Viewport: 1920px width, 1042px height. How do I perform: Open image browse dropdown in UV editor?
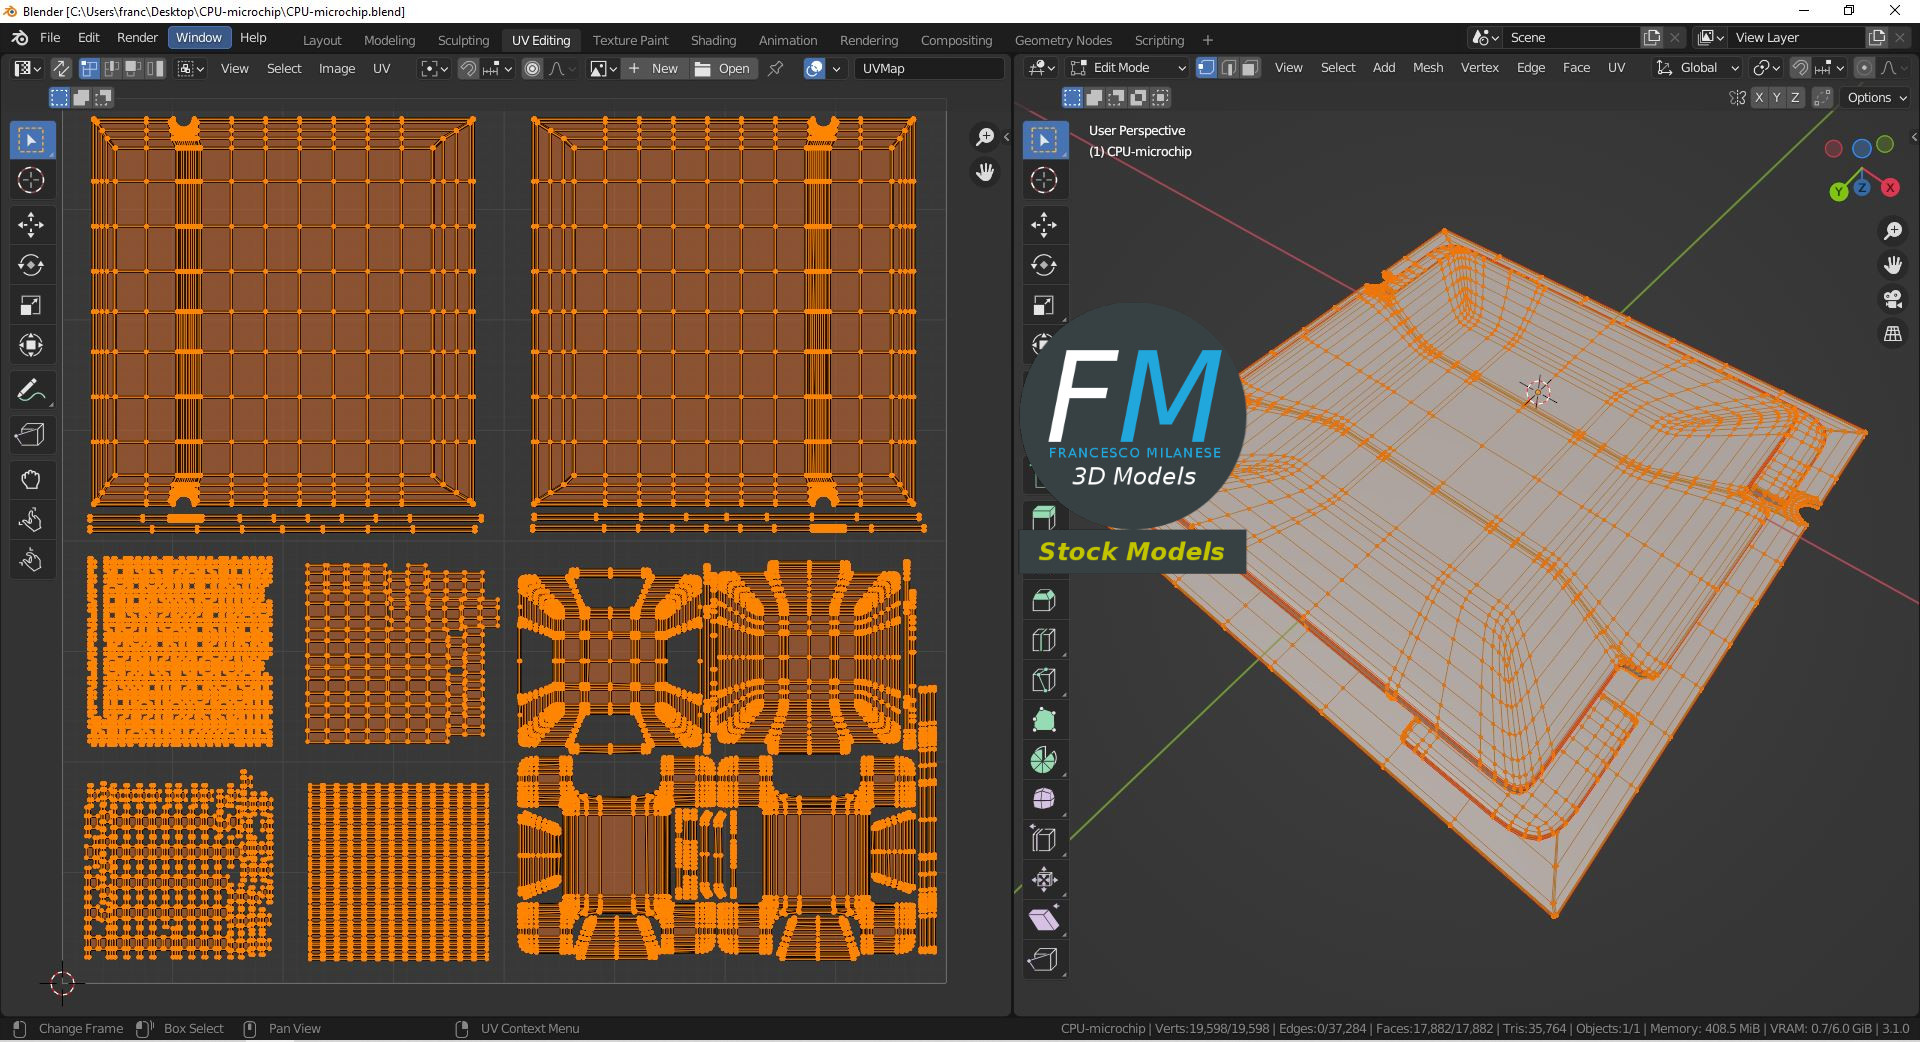pyautogui.click(x=603, y=68)
